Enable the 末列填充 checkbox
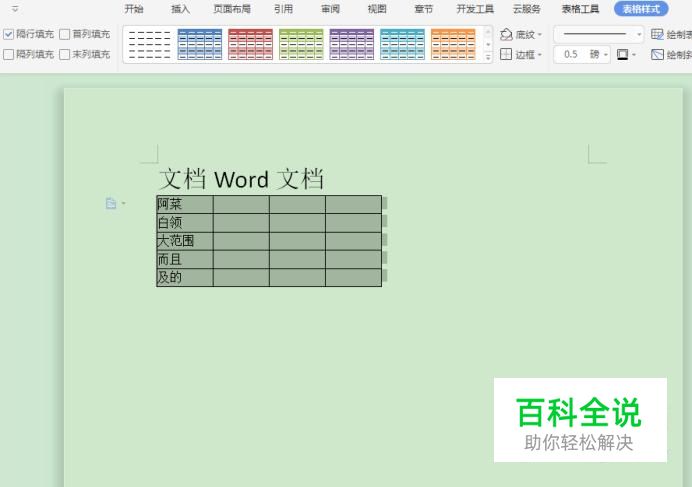This screenshot has width=692, height=487. click(64, 54)
